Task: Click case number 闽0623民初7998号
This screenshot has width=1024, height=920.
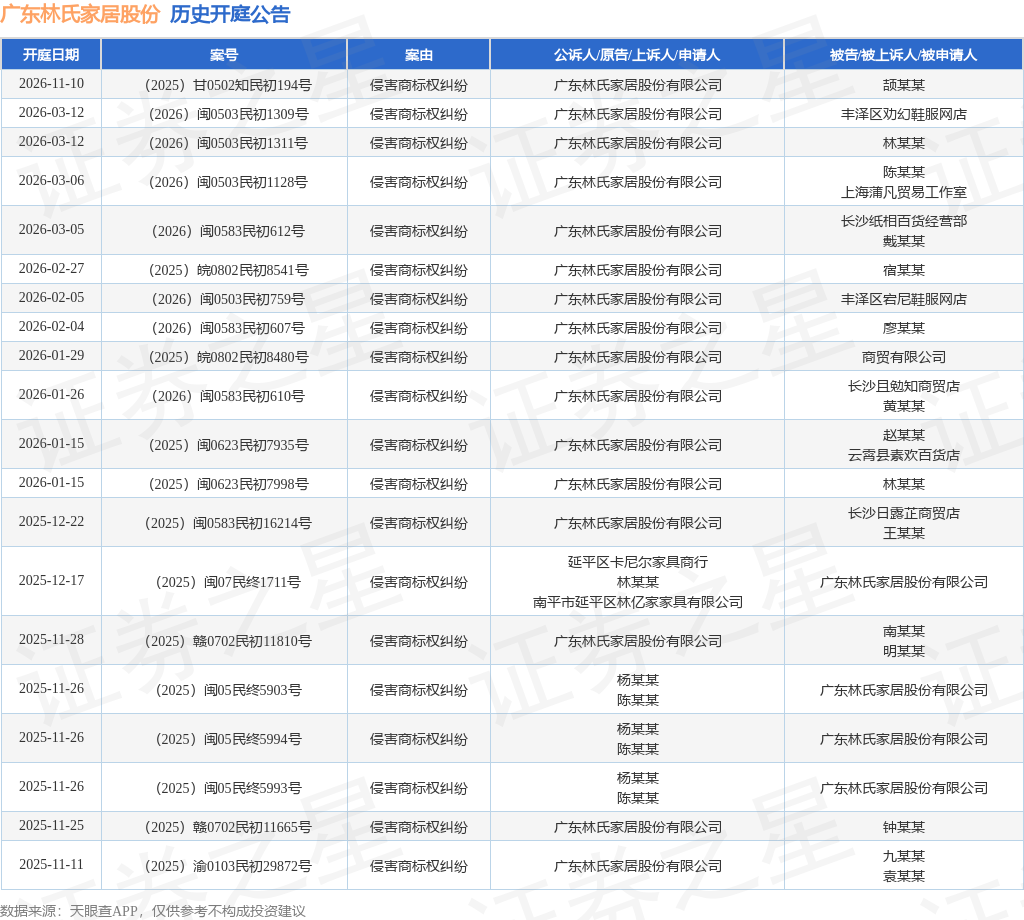Action: [x=228, y=484]
